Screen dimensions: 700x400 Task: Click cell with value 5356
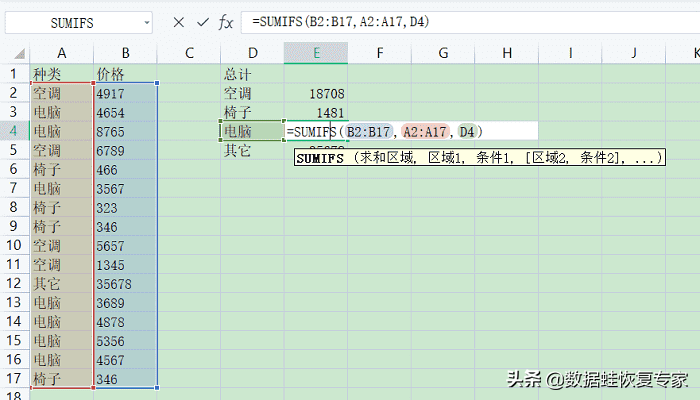125,340
